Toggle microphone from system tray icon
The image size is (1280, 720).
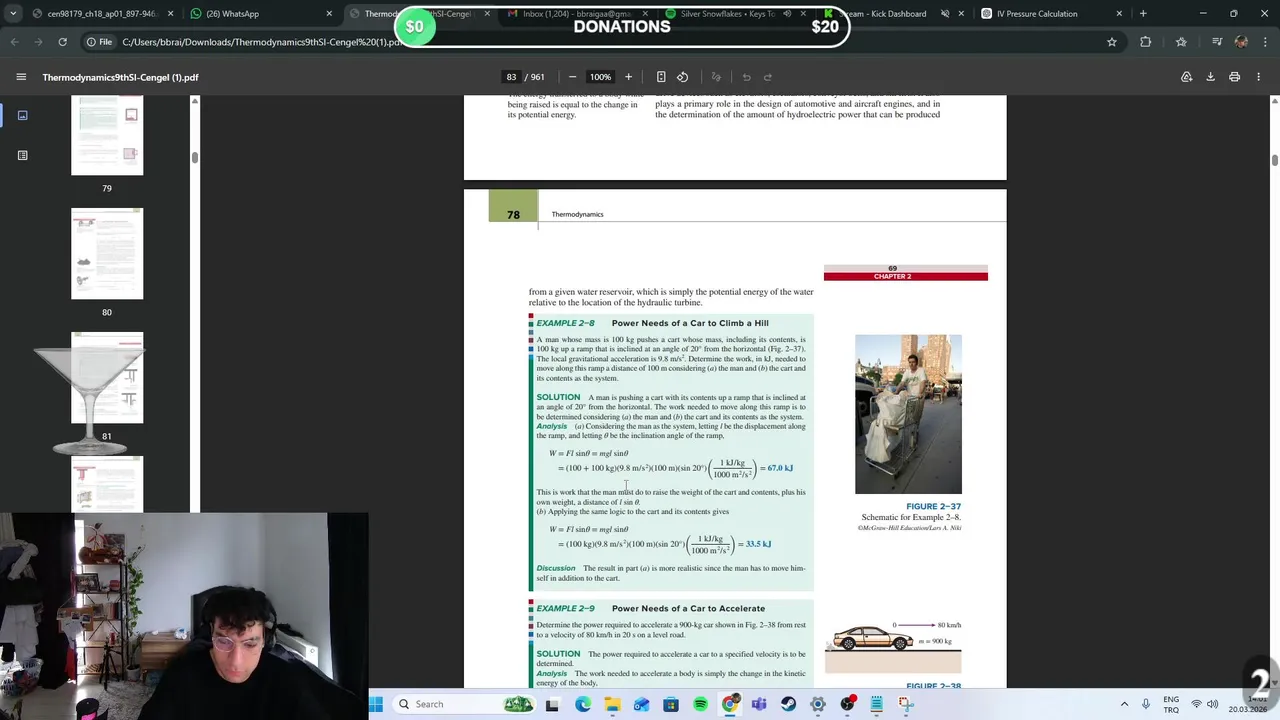coord(1145,704)
